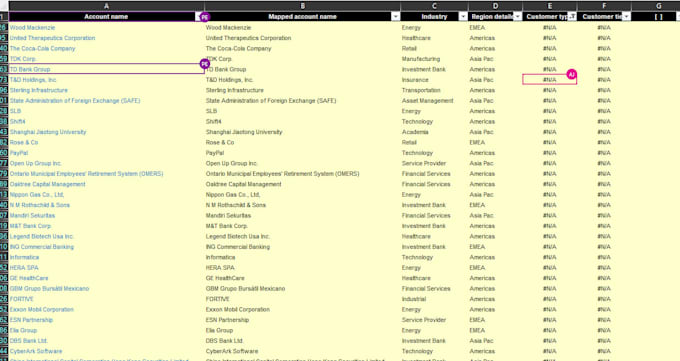Open Shanghai Jiaotong University link in column A
Image resolution: width=680 pixels, height=361 pixels.
[x=48, y=131]
